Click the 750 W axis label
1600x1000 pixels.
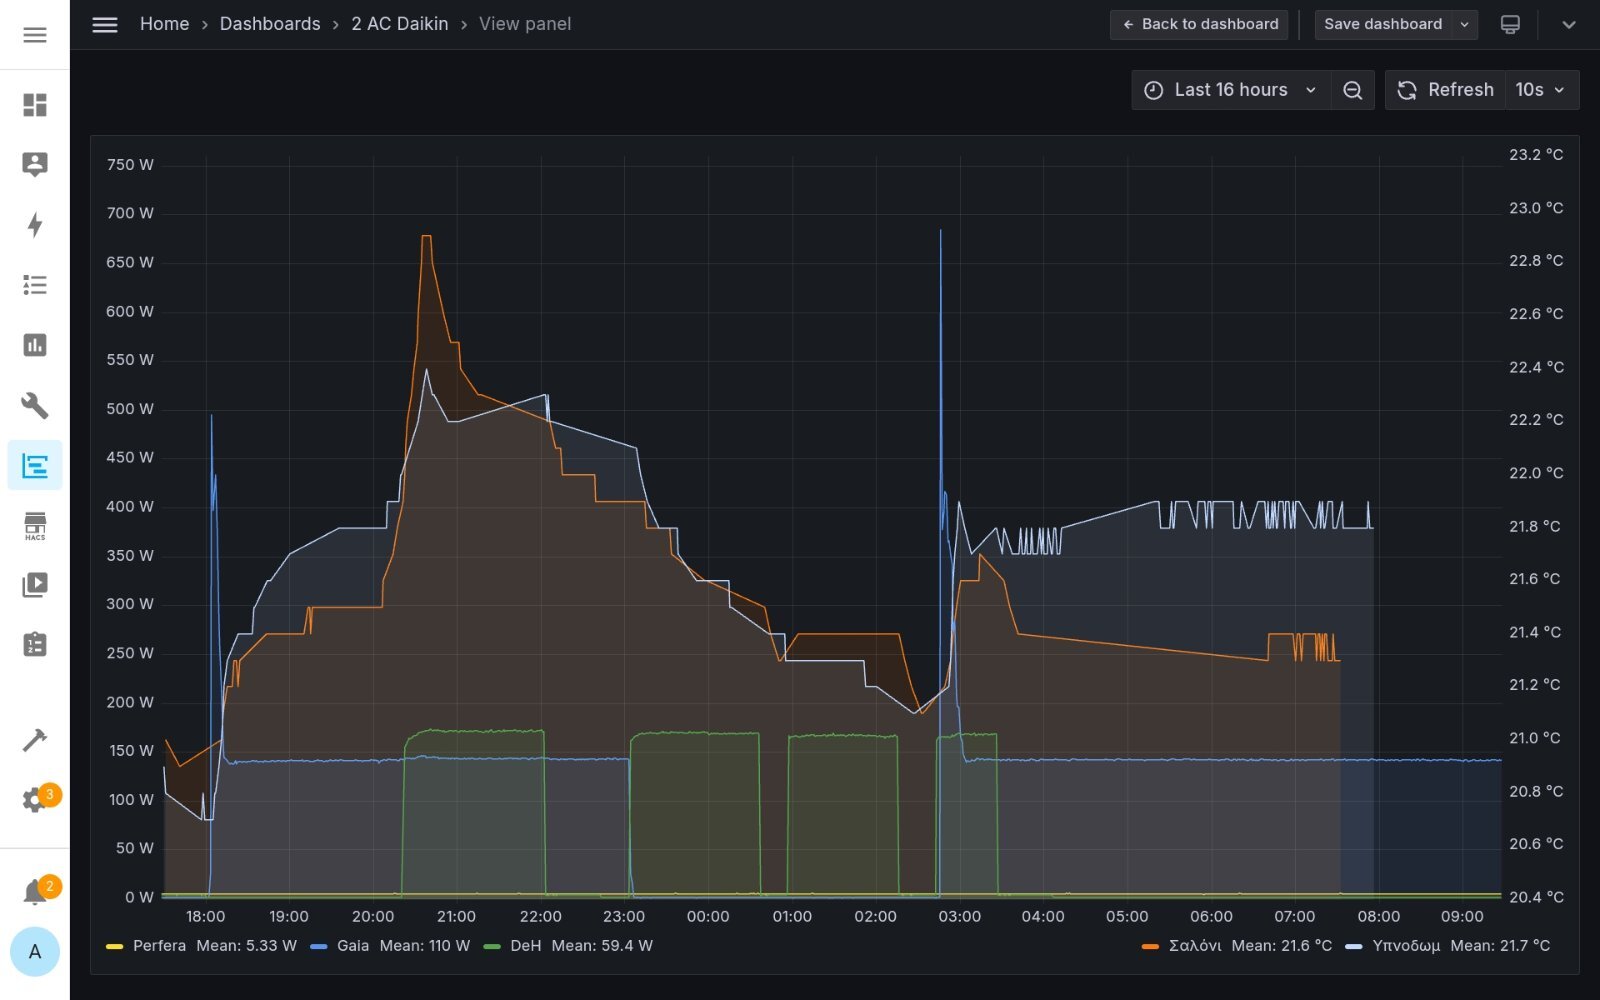click(130, 165)
